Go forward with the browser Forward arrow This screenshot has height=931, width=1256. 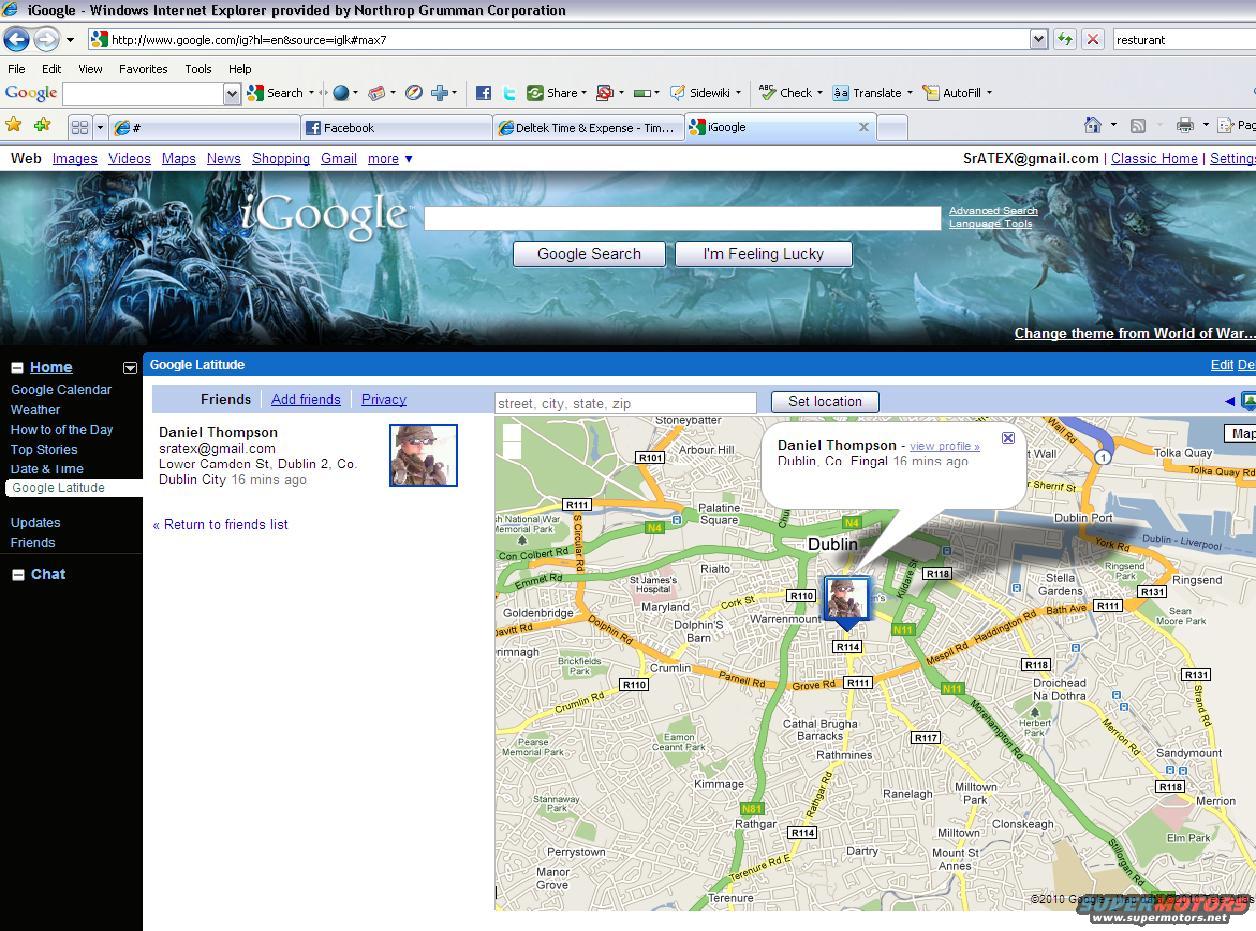(x=46, y=39)
